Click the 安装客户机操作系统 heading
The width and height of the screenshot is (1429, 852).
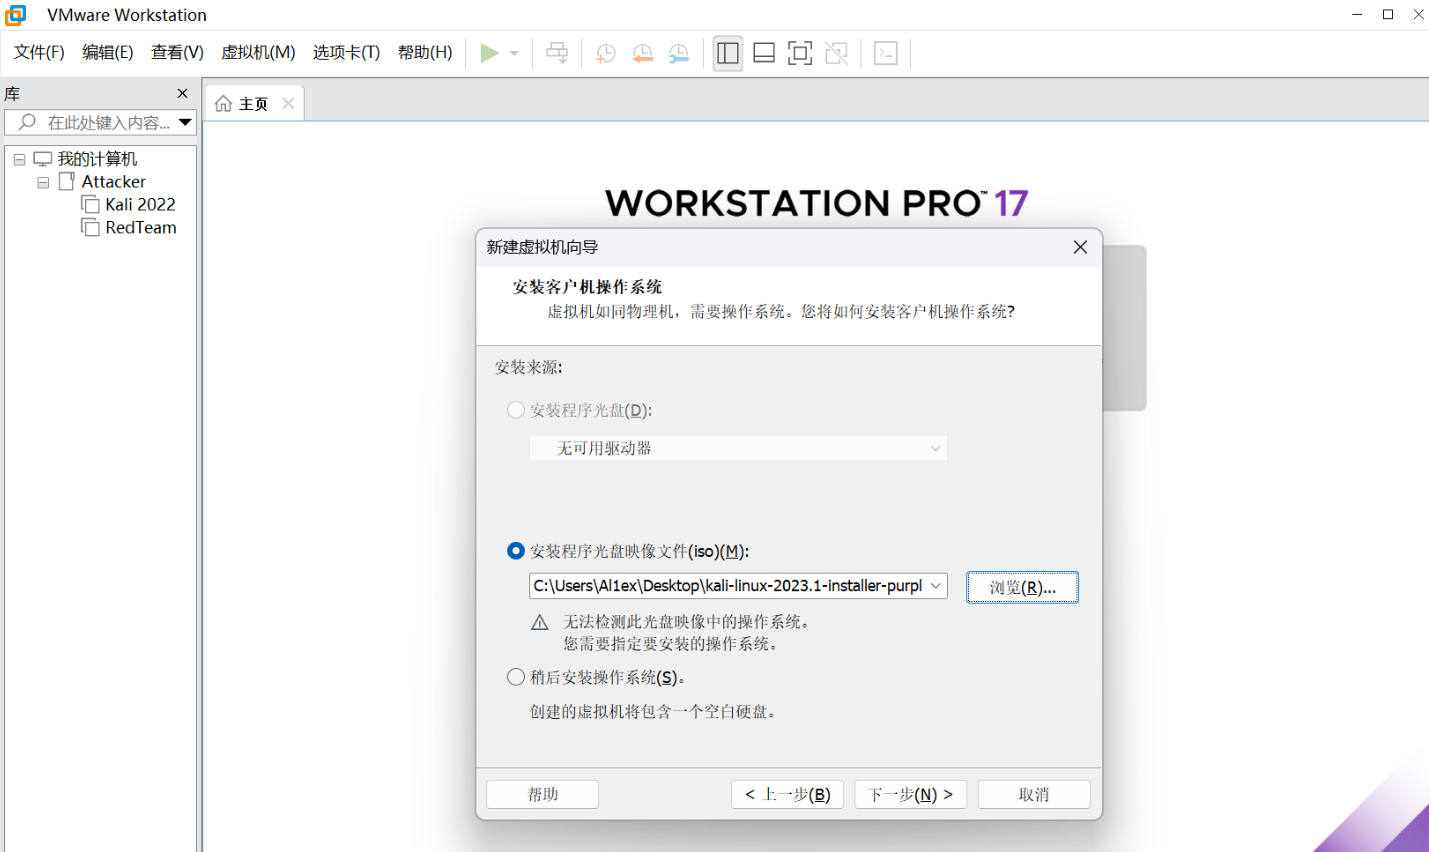coord(587,287)
